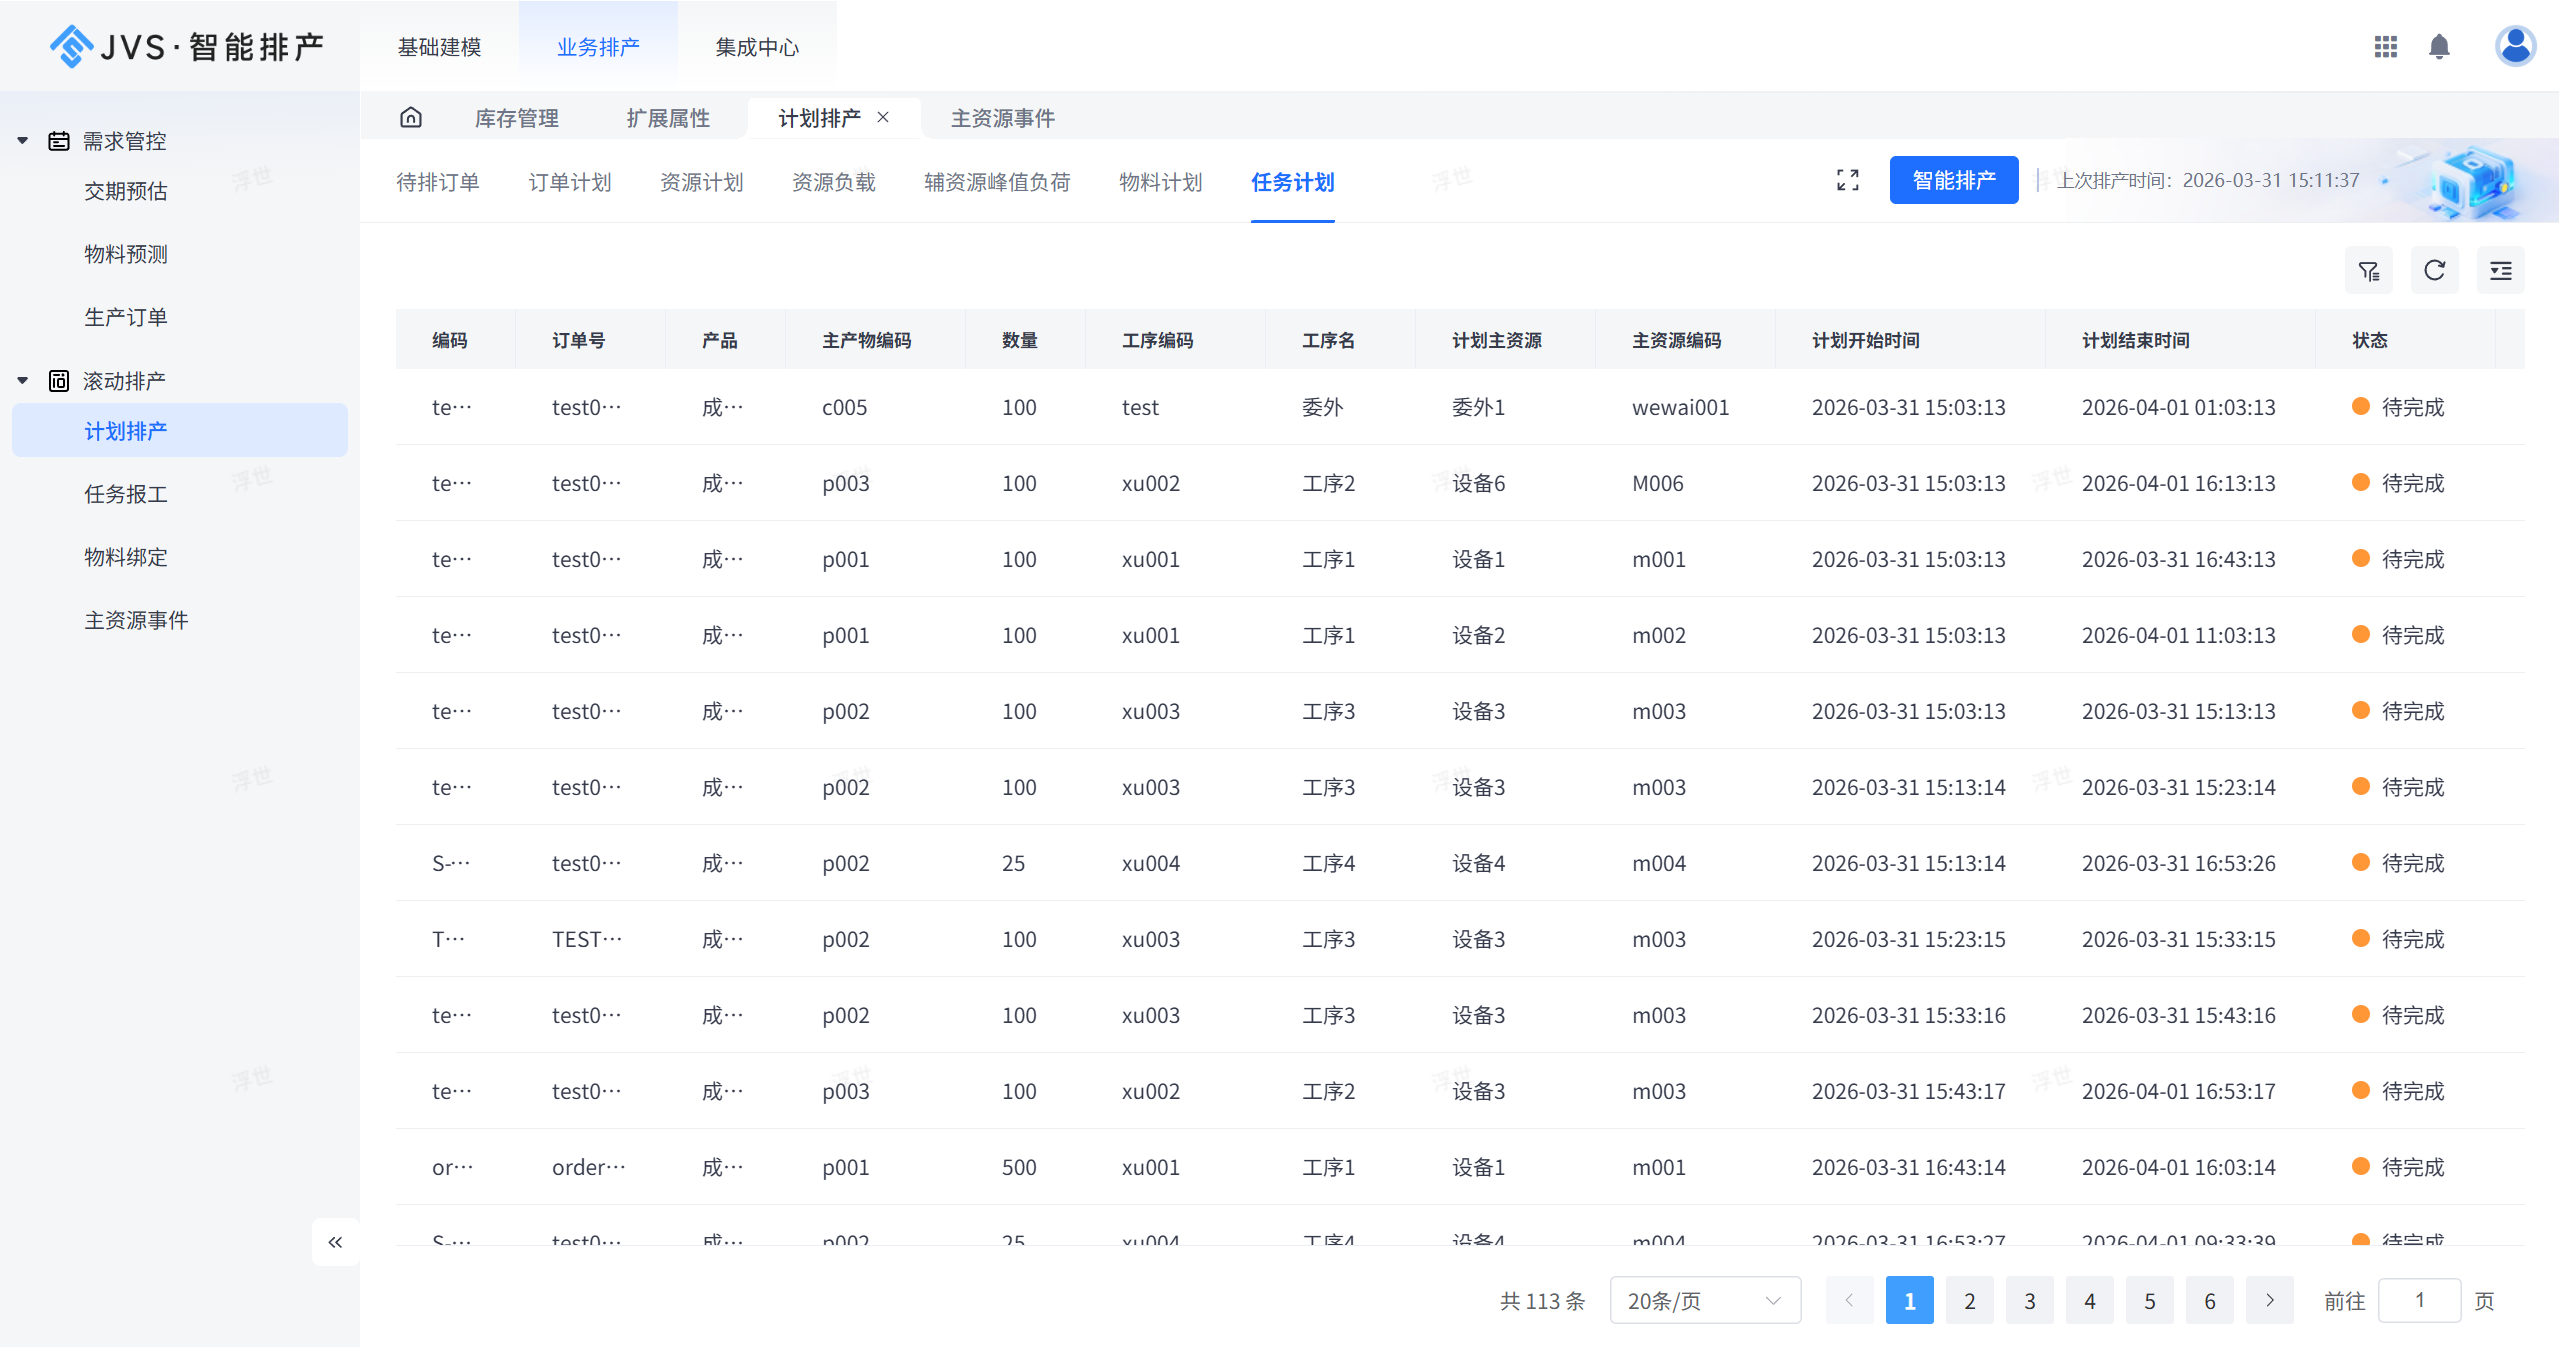Click next page arrow
Screen dimensions: 2559x1347
pyautogui.click(x=2269, y=1301)
